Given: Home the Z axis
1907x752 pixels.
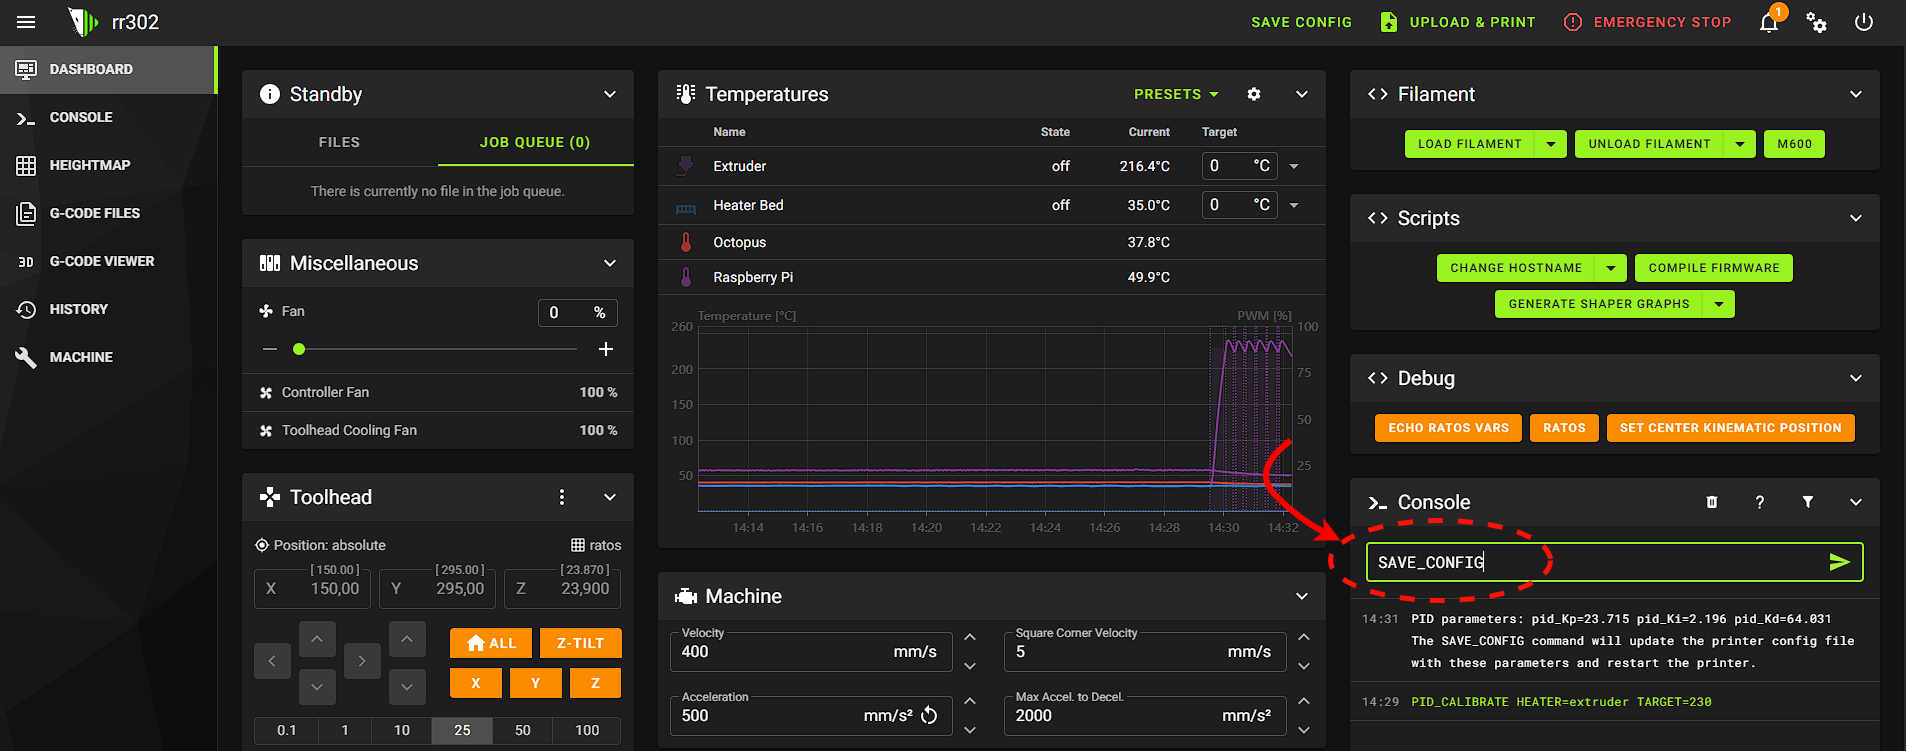Looking at the screenshot, I should [x=596, y=683].
